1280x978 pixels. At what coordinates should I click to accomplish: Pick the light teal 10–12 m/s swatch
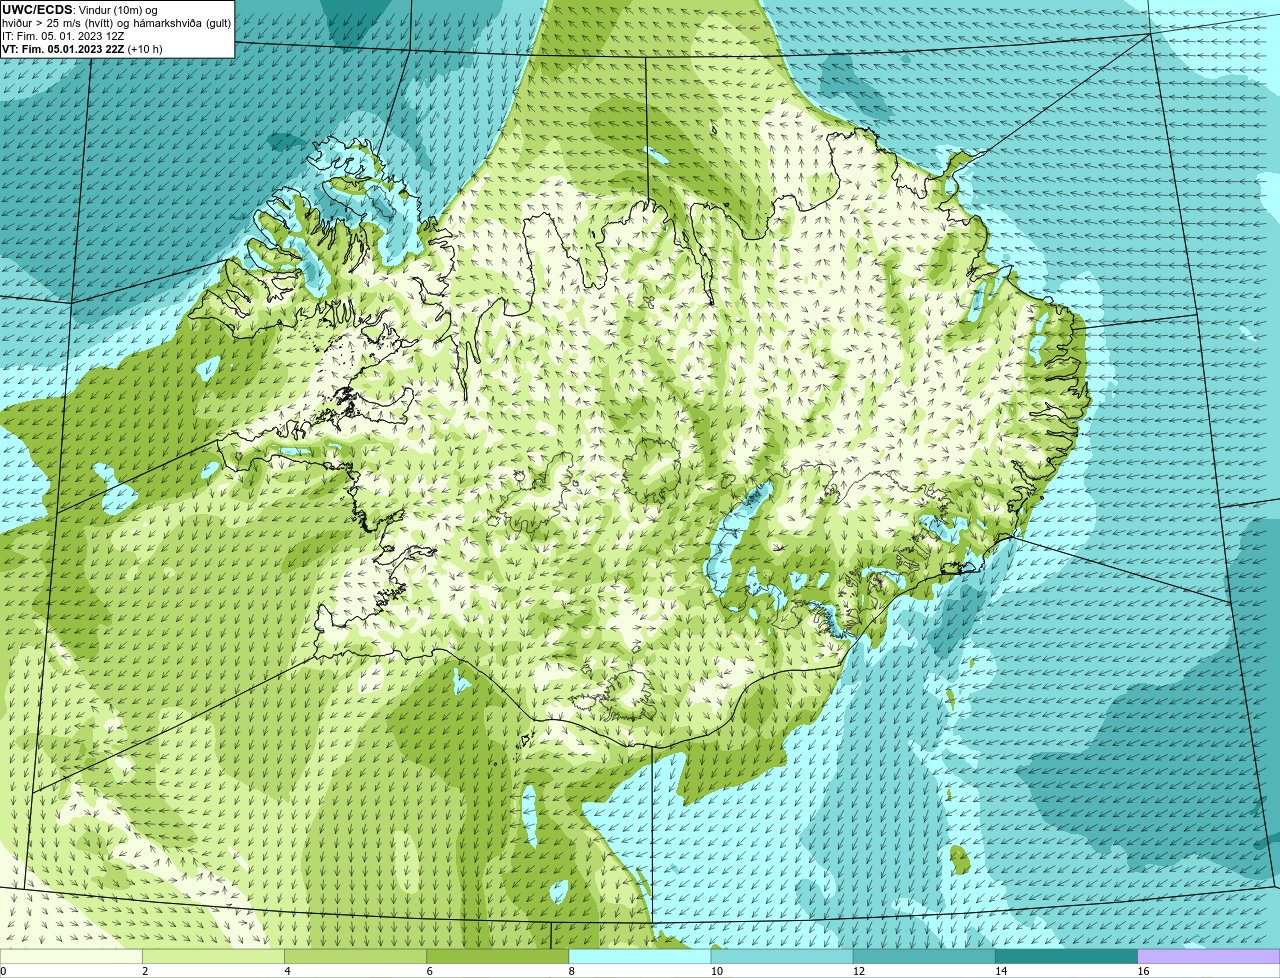(x=782, y=956)
